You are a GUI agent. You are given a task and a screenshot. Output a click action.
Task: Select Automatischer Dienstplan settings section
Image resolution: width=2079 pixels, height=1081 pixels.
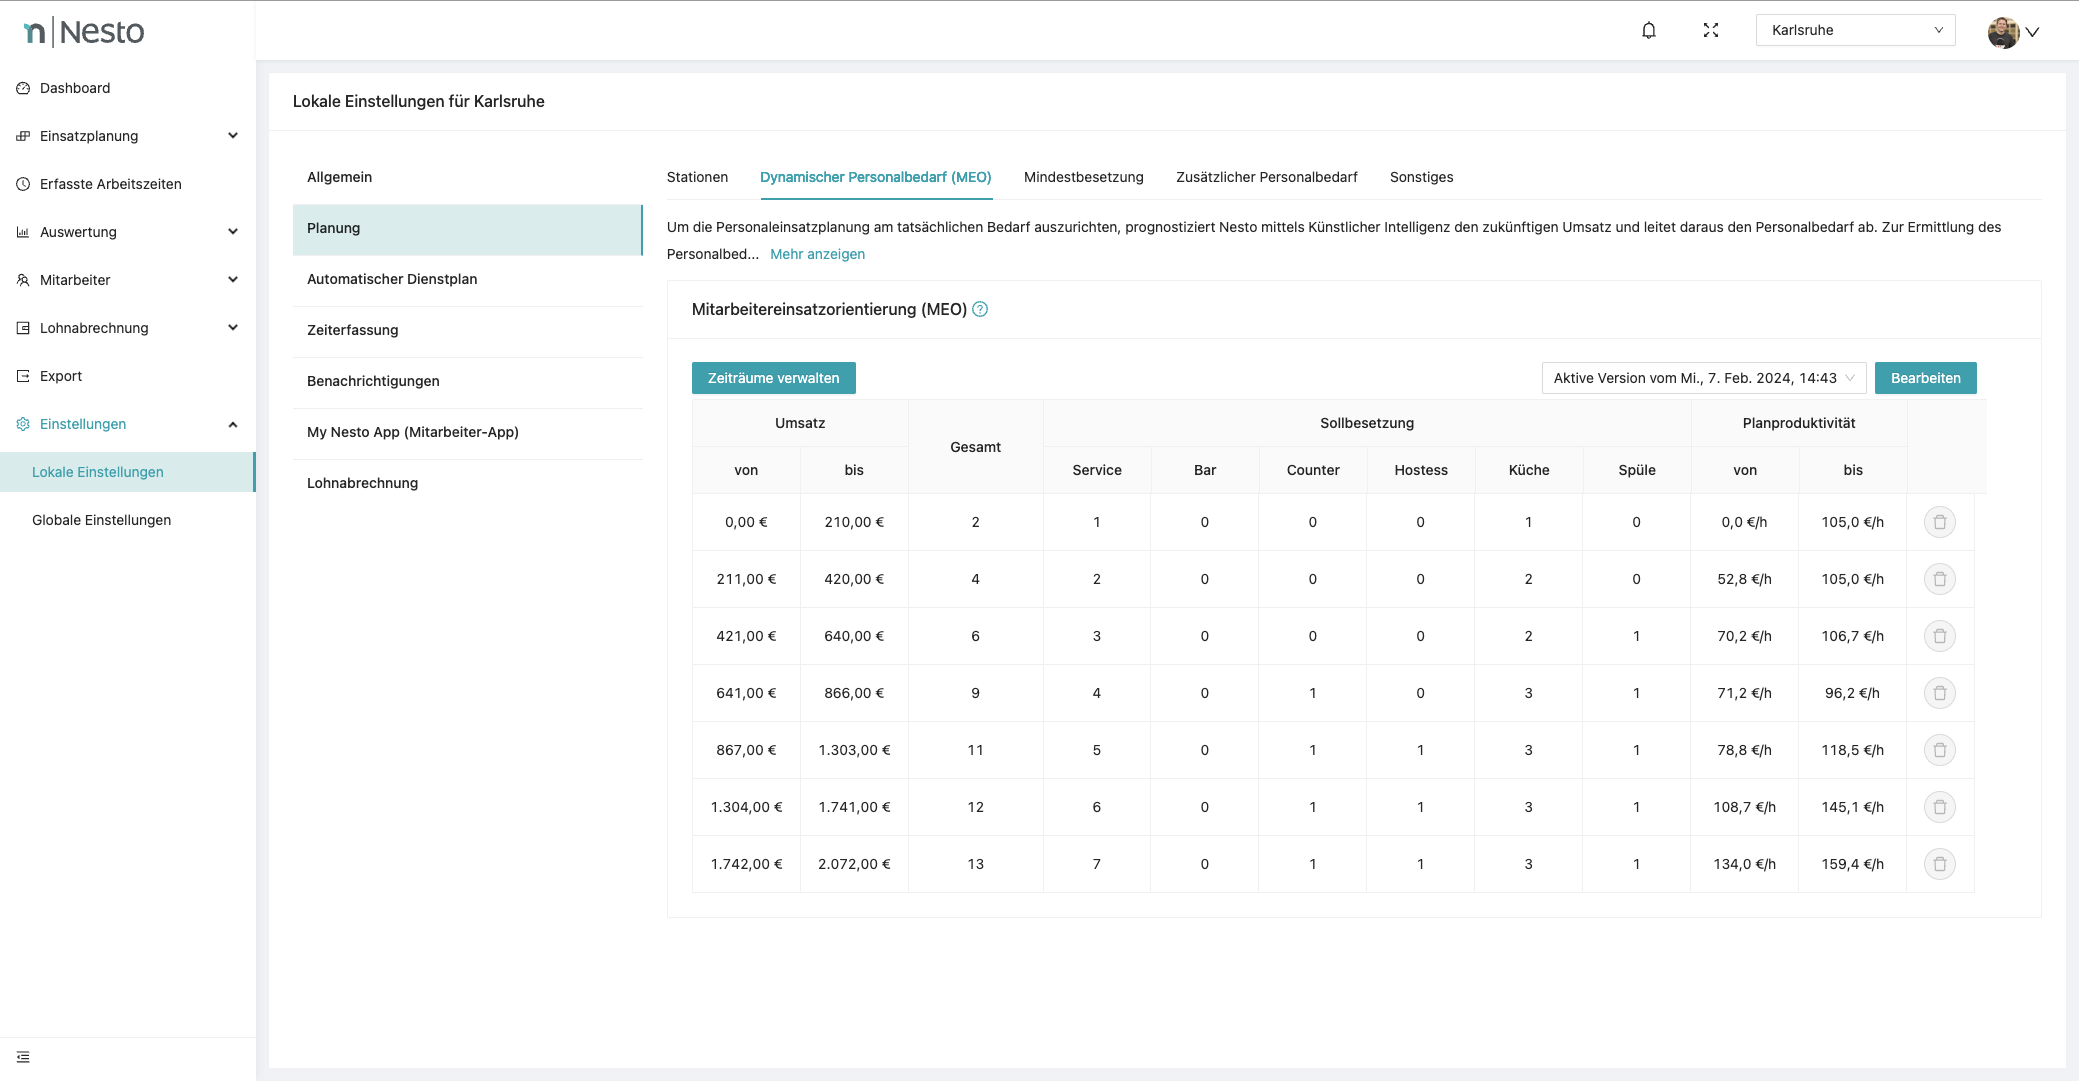tap(392, 279)
